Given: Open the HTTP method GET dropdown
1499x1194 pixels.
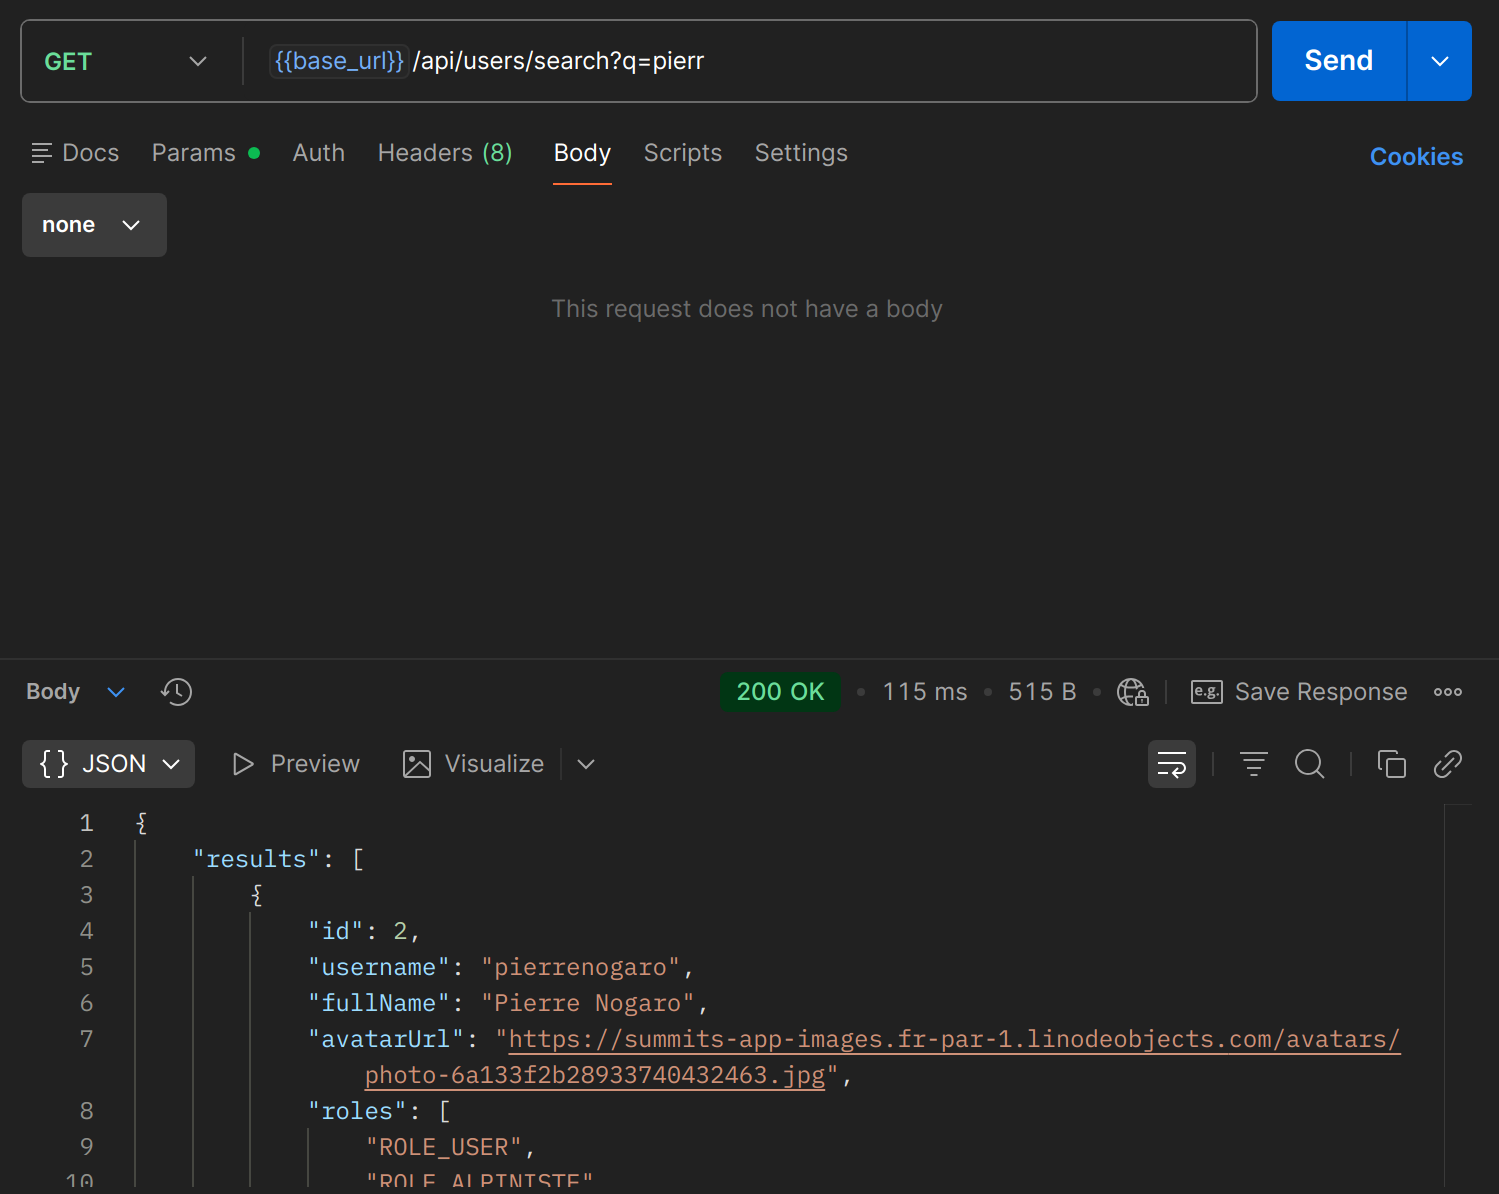Looking at the screenshot, I should point(125,61).
